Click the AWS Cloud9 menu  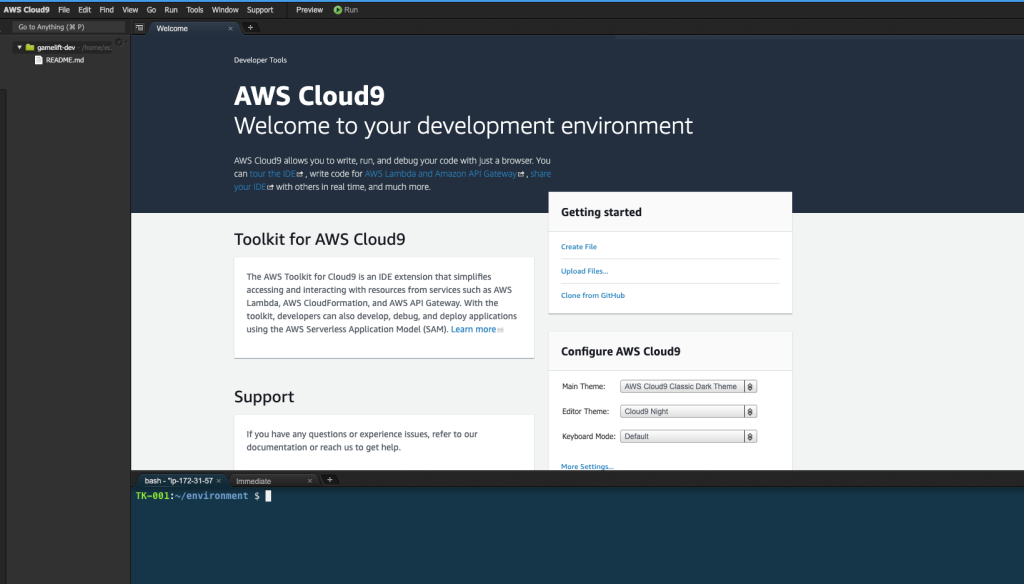point(27,10)
